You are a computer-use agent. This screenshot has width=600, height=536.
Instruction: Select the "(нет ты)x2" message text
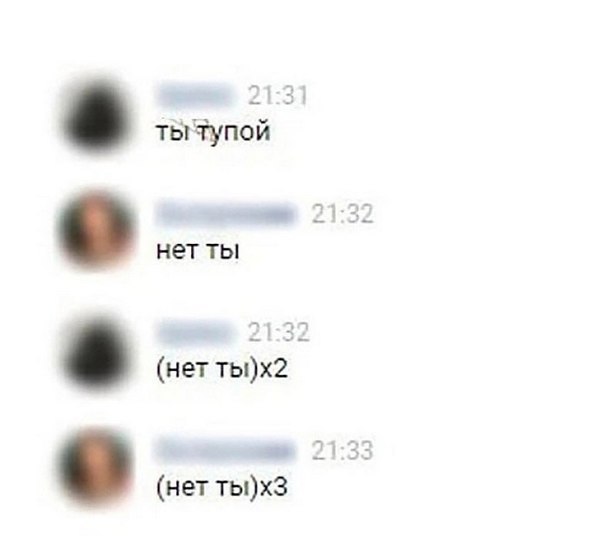pyautogui.click(x=222, y=370)
